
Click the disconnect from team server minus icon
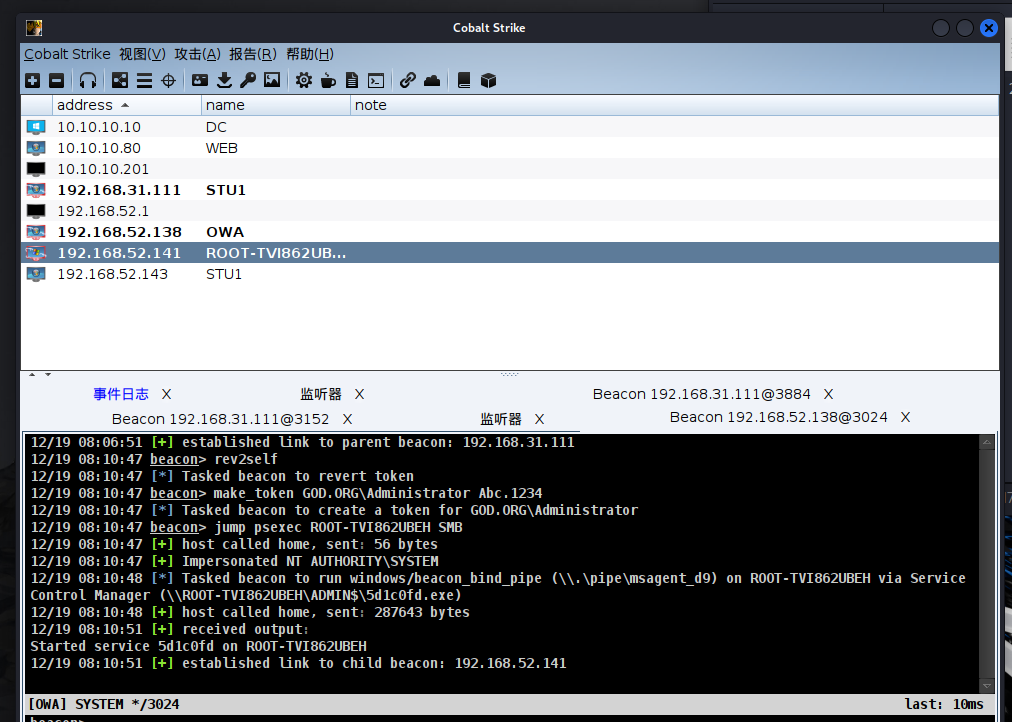click(x=57, y=81)
